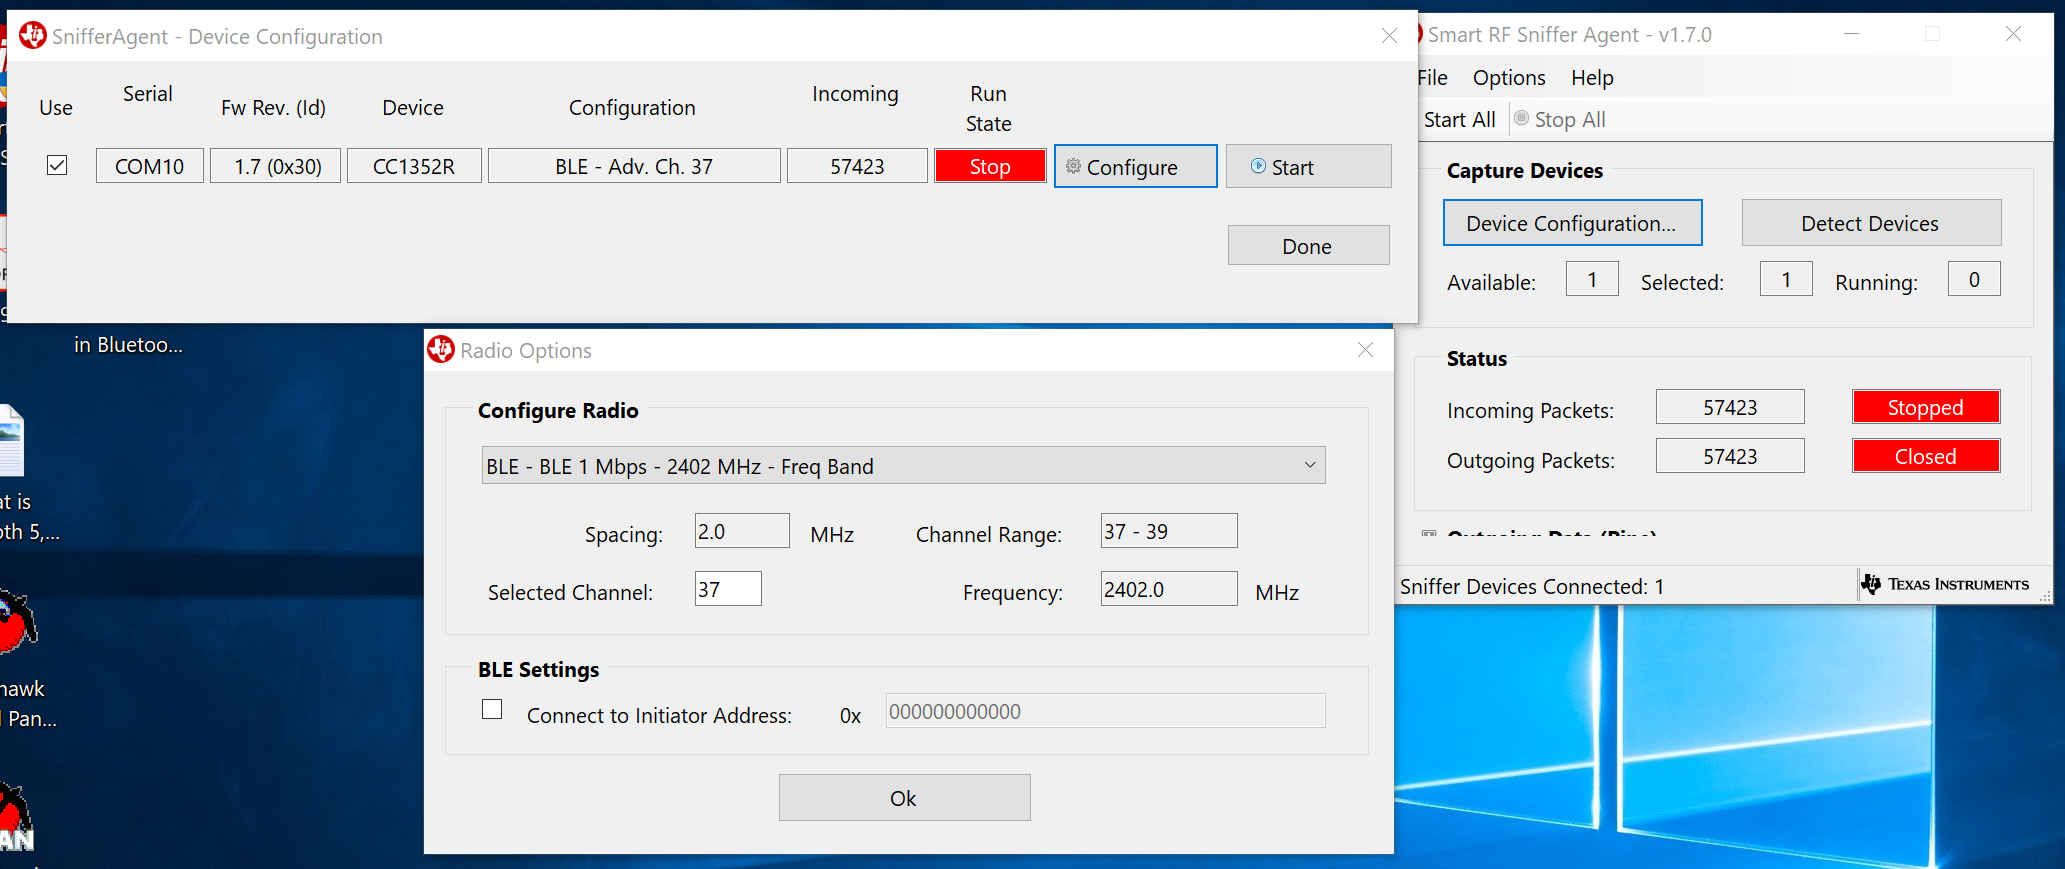2065x869 pixels.
Task: Click the 'in Bluetoo...' desktop label
Action: click(128, 345)
